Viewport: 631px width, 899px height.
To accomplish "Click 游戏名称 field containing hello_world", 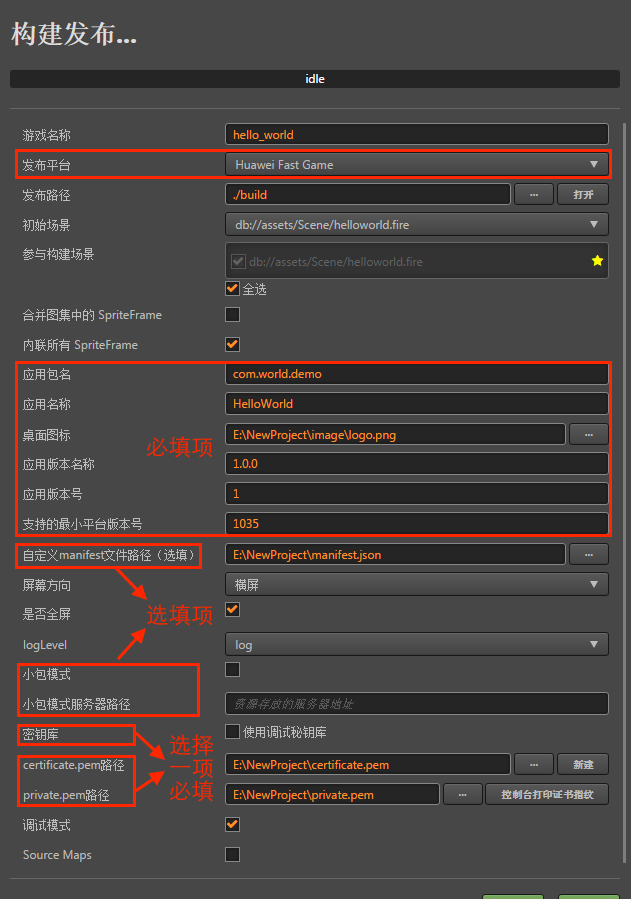I will pyautogui.click(x=417, y=134).
